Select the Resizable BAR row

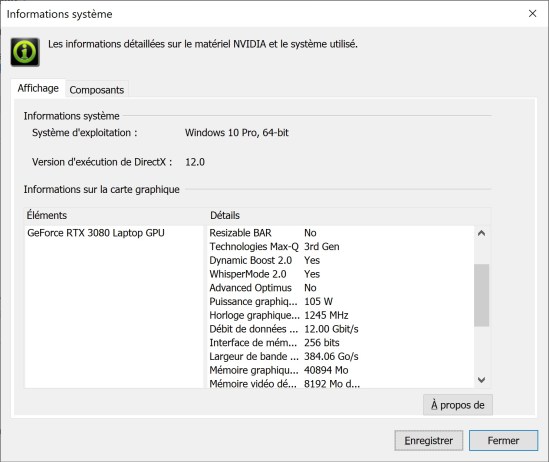pyautogui.click(x=341, y=233)
